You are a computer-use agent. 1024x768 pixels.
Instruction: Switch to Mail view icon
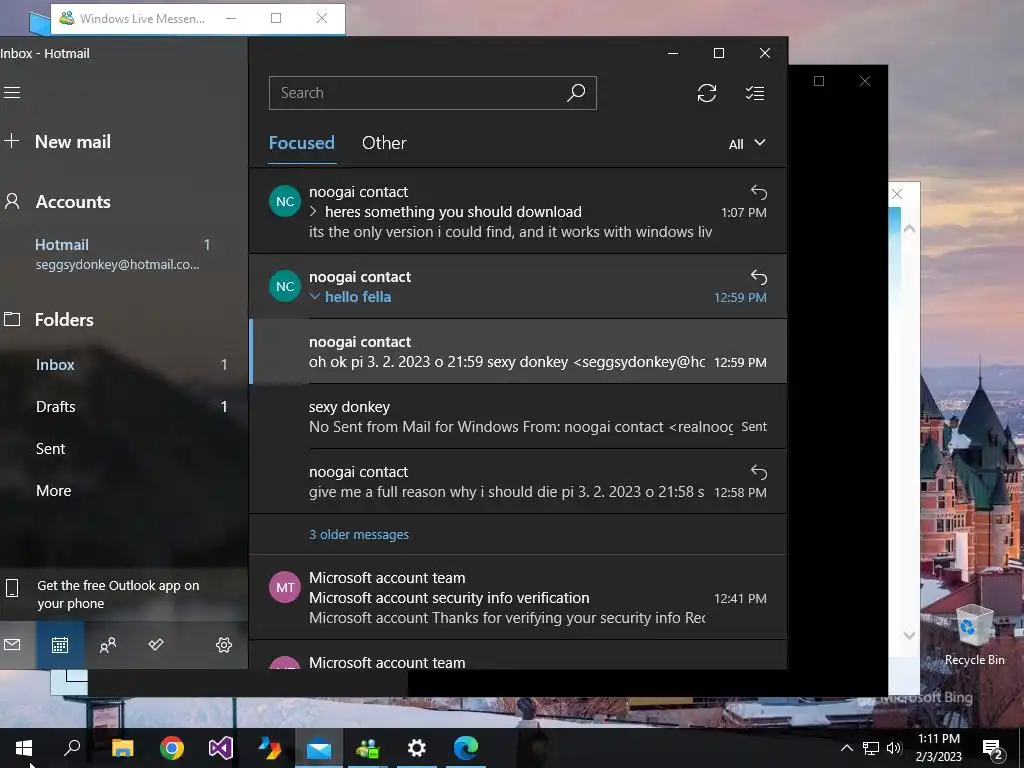coord(12,645)
